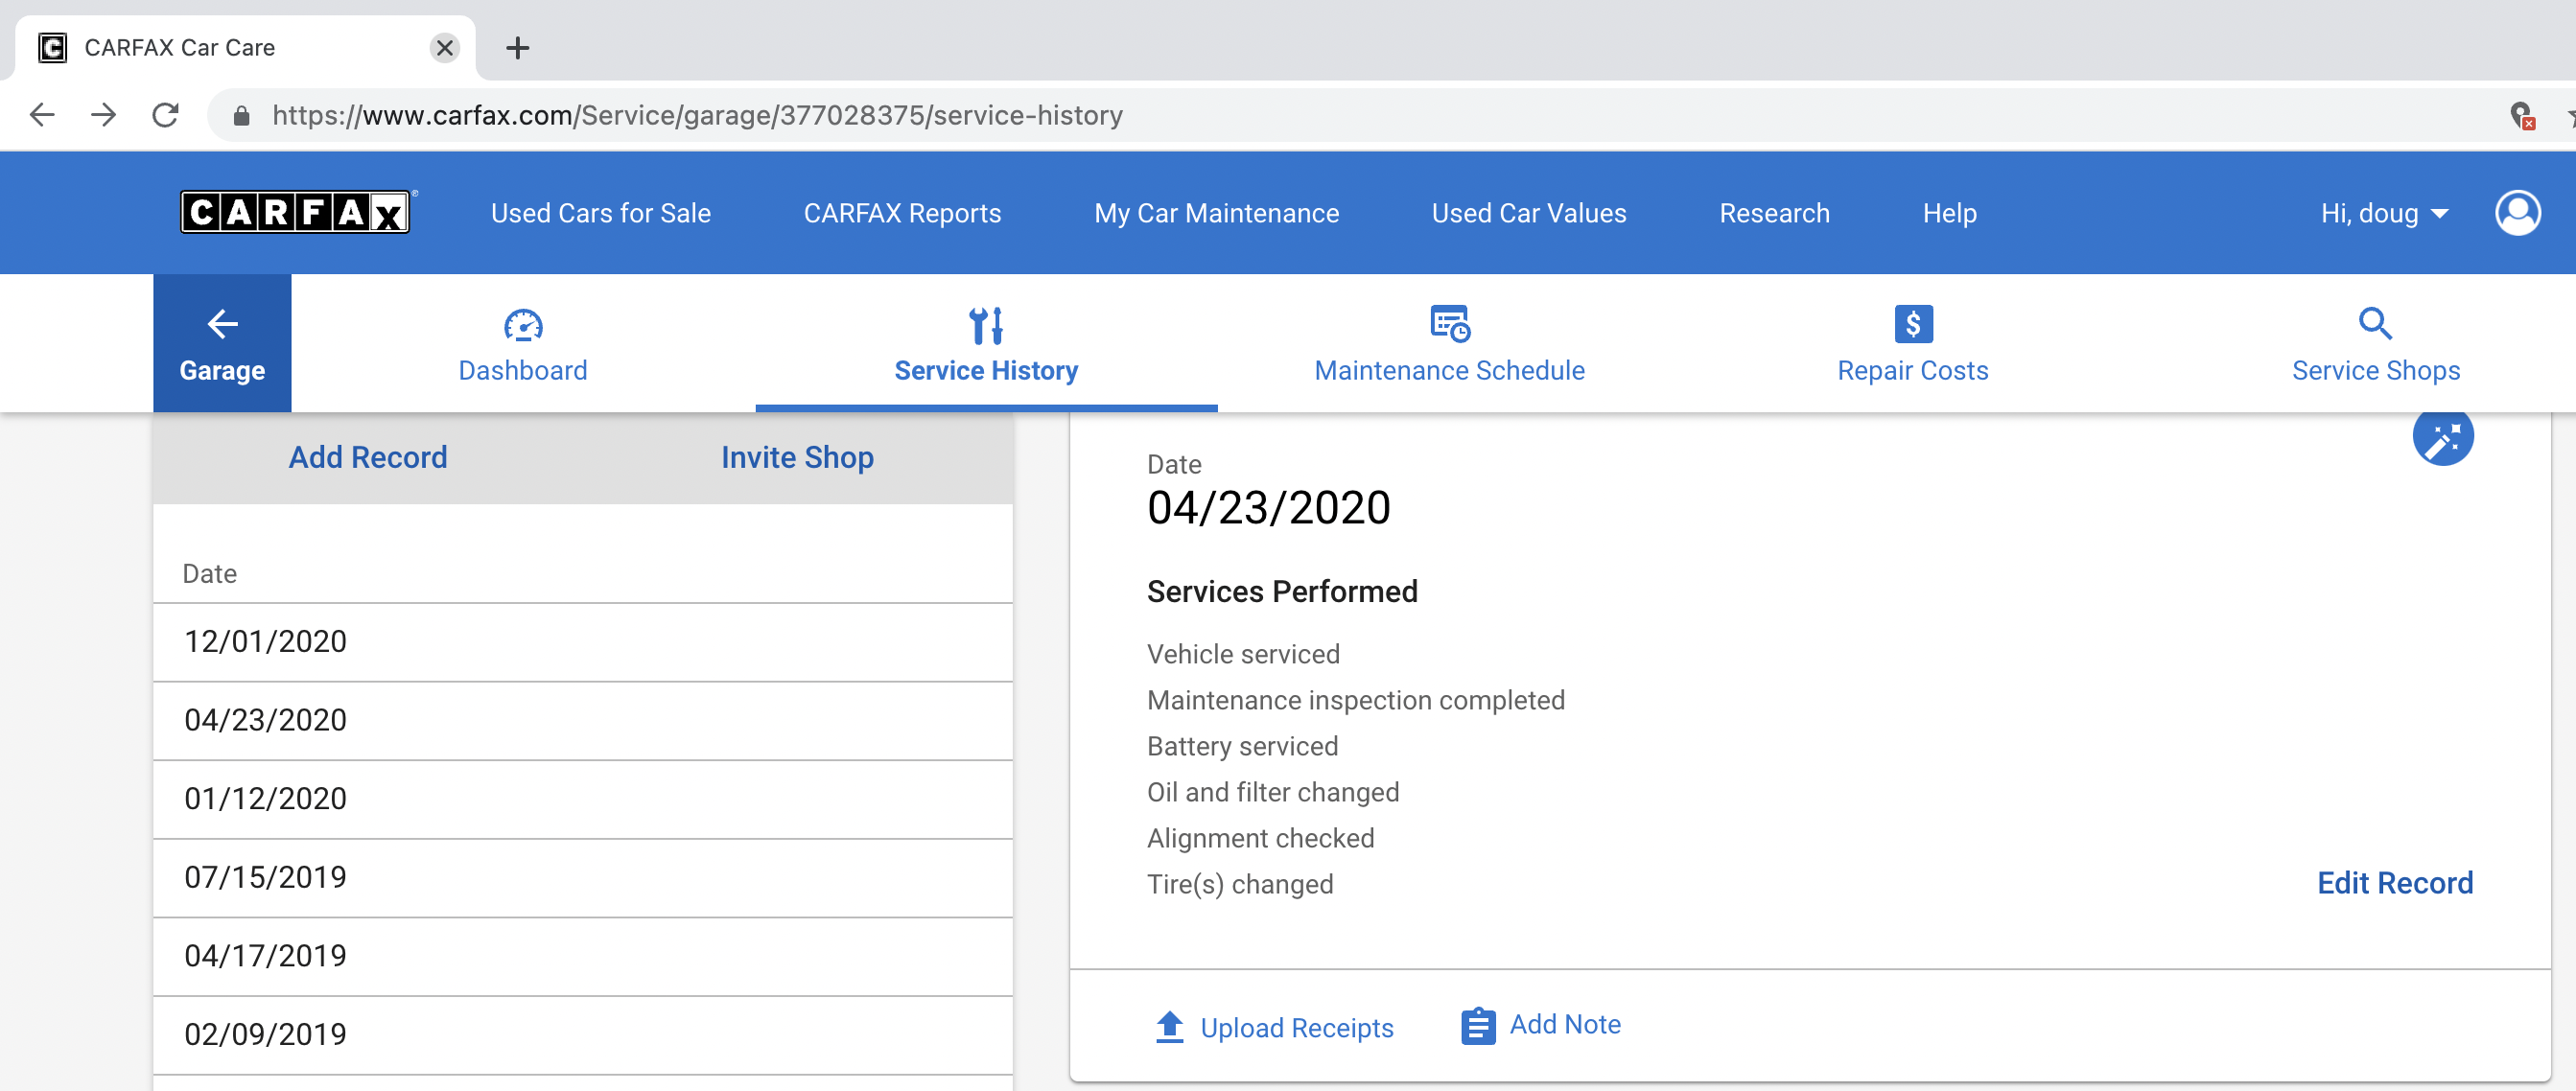Click the lock icon in address bar
Image resolution: width=2576 pixels, height=1091 pixels.
tap(241, 116)
